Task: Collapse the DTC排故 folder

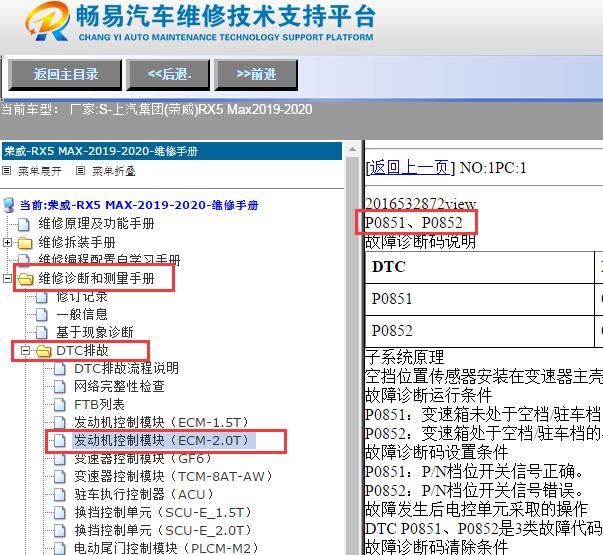Action: pos(25,350)
